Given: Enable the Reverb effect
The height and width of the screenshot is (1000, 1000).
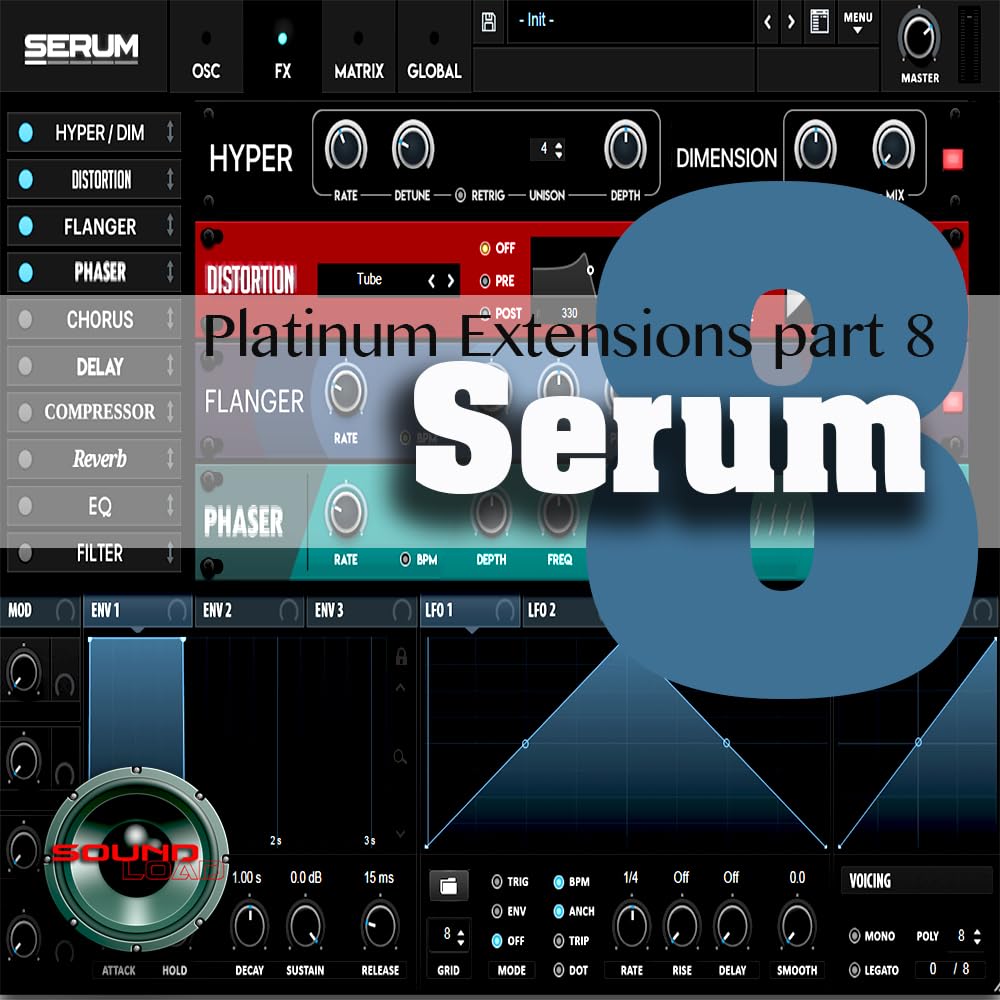Looking at the screenshot, I should click(x=26, y=459).
